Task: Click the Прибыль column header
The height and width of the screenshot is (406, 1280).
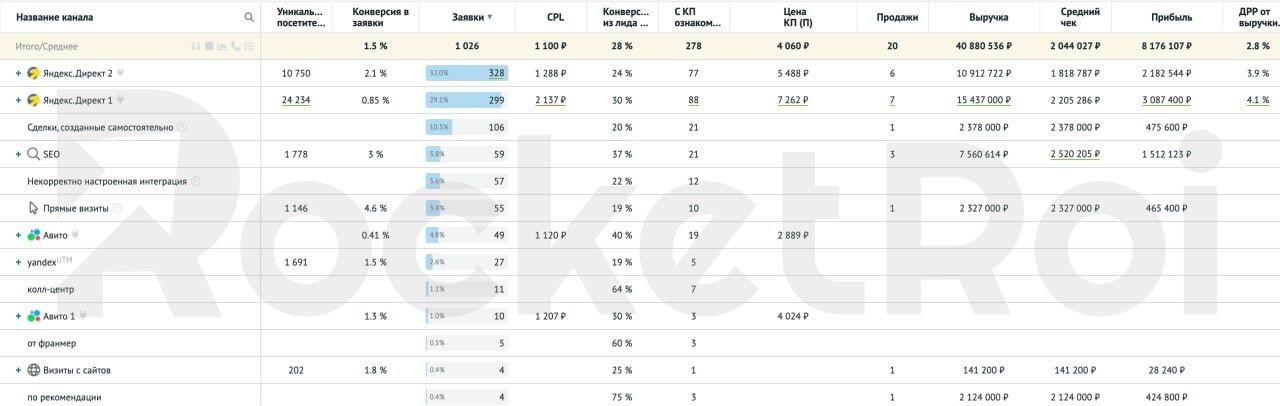Action: click(1165, 17)
